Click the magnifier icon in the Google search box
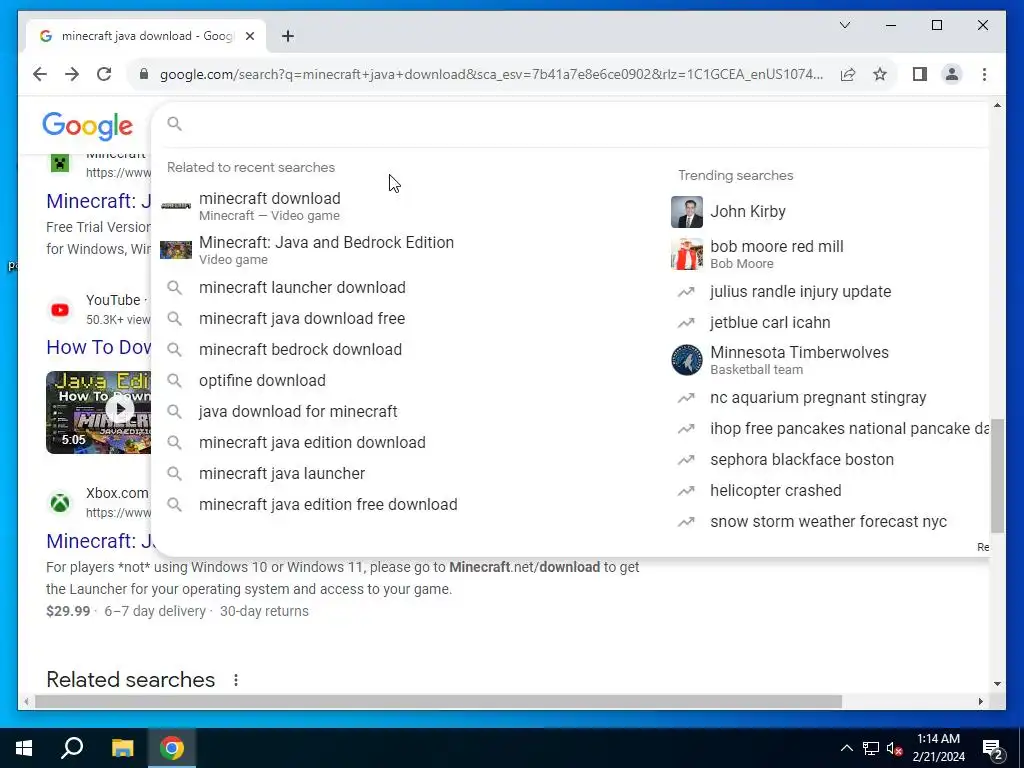1024x768 pixels. point(174,123)
